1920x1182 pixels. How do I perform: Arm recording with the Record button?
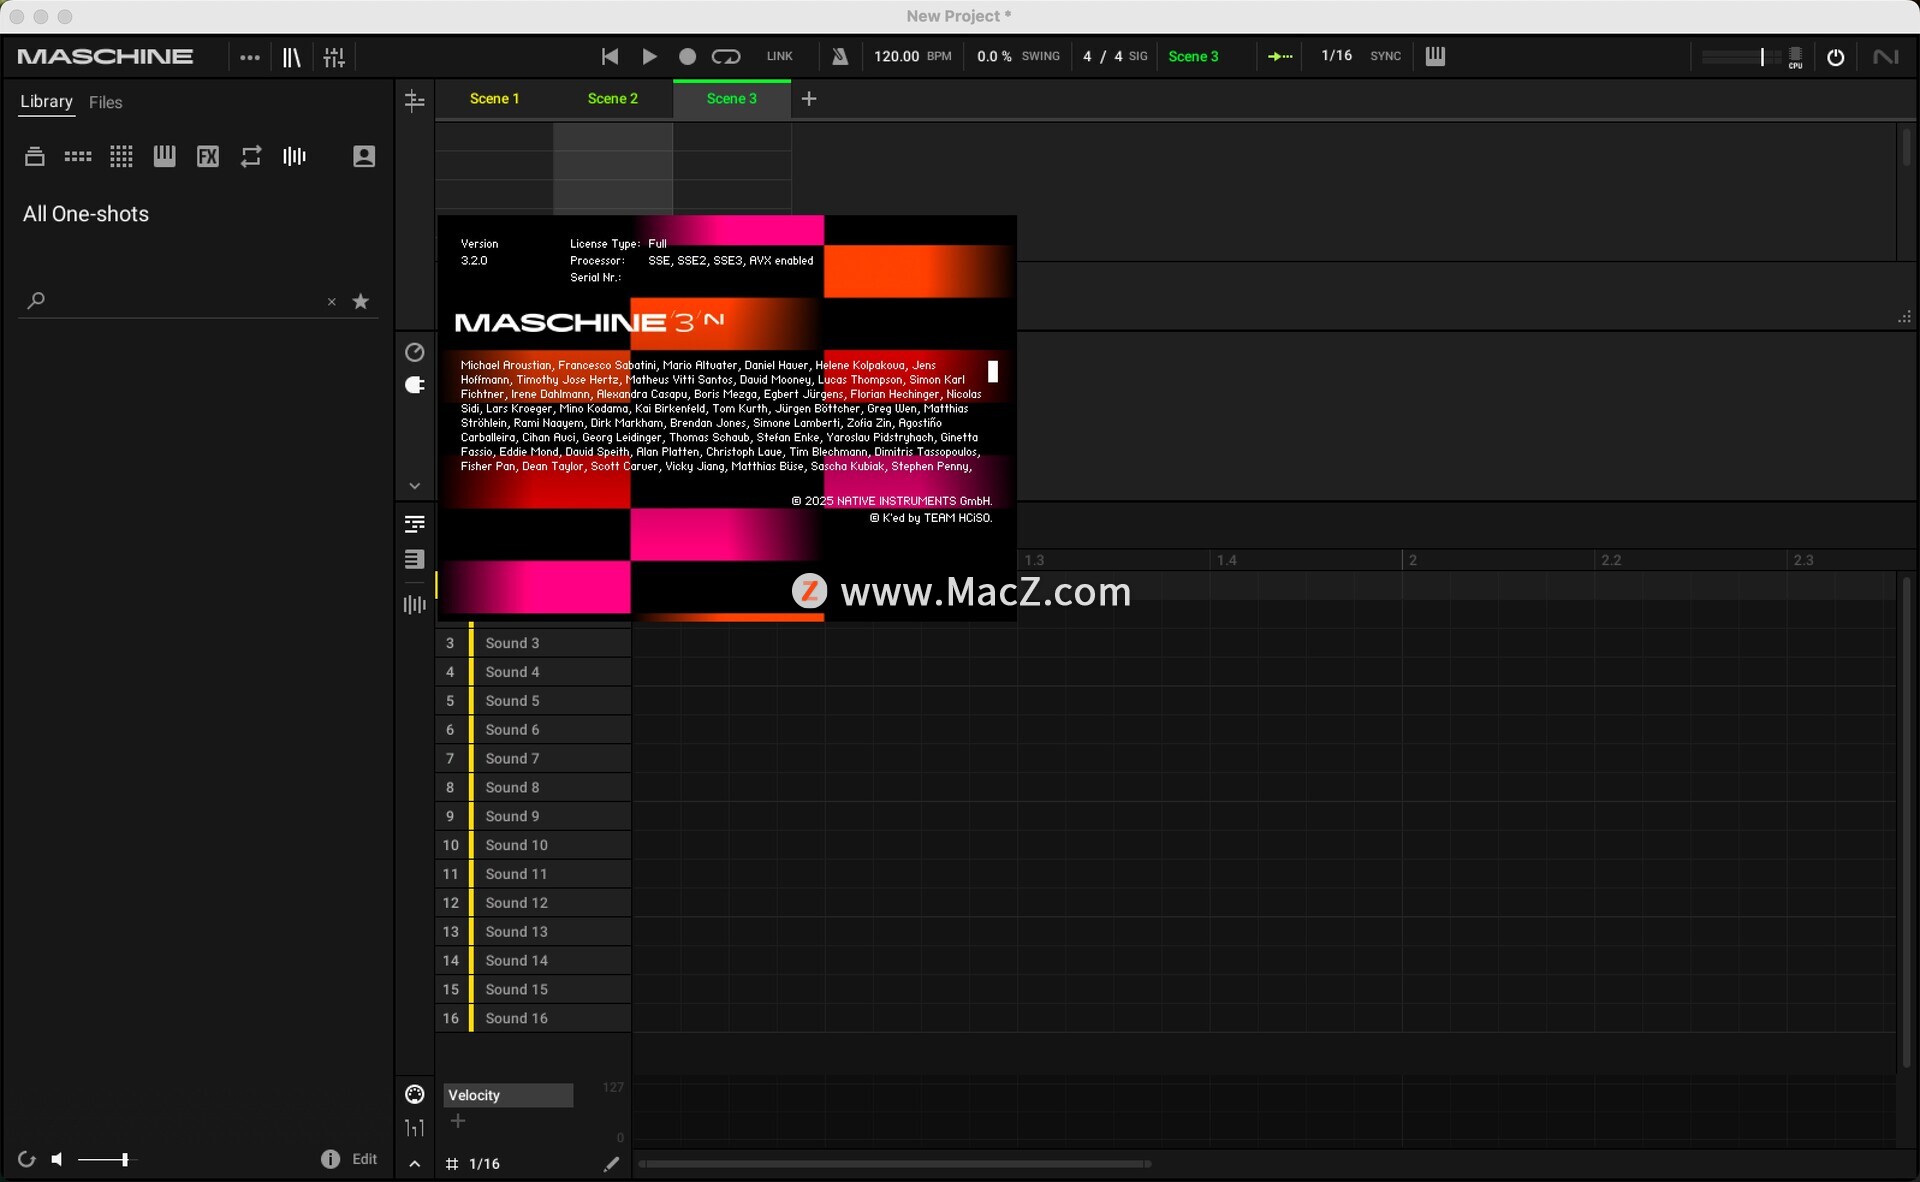click(687, 57)
